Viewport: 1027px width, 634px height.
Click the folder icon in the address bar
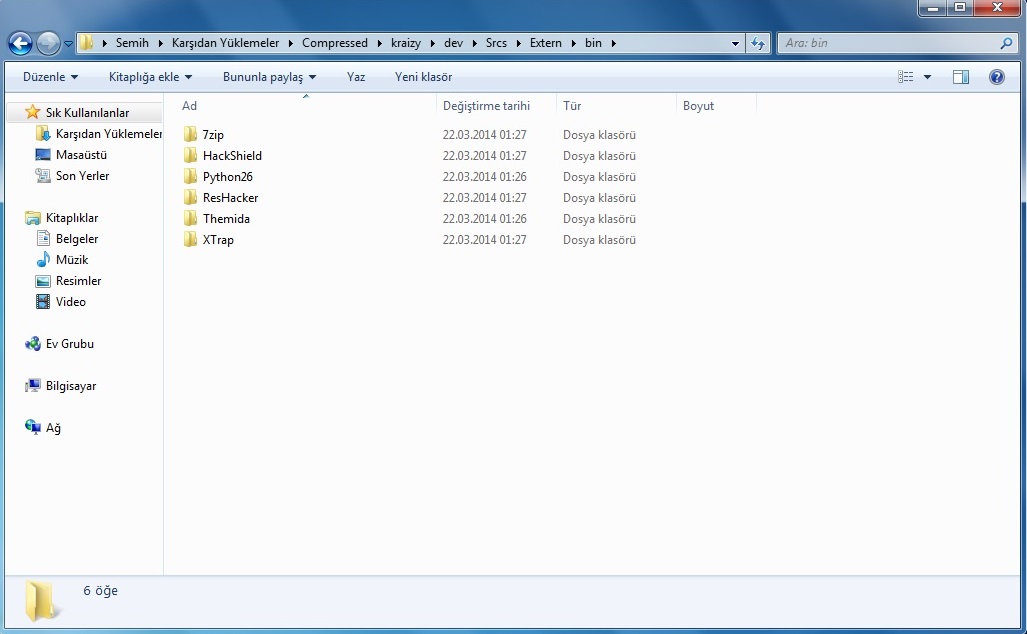[x=86, y=43]
